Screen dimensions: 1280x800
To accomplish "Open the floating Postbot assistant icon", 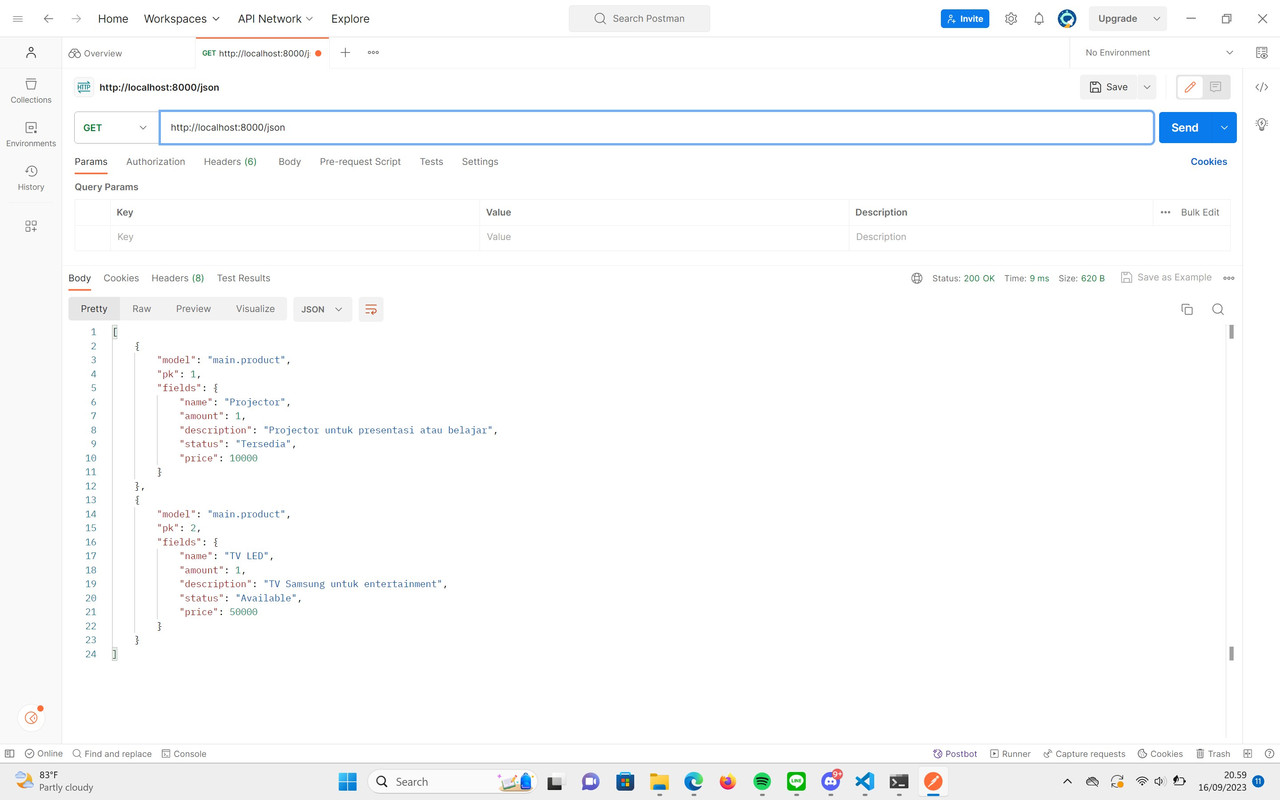I will tap(32, 717).
